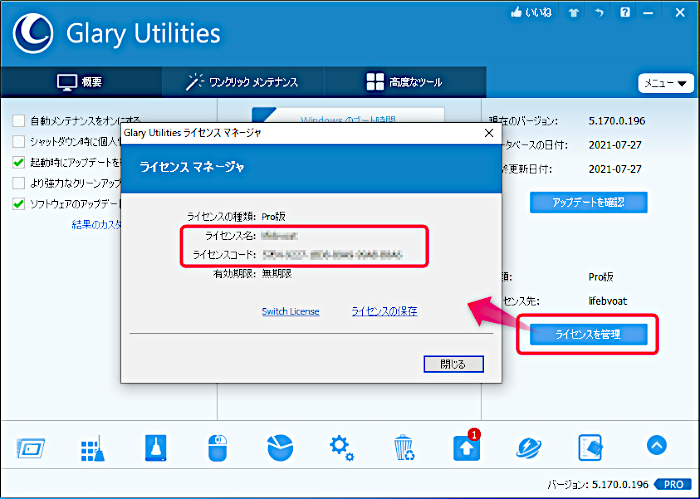
Task: Toggle 自動メンテナンスをオンにする checkbox
Action: click(x=18, y=121)
